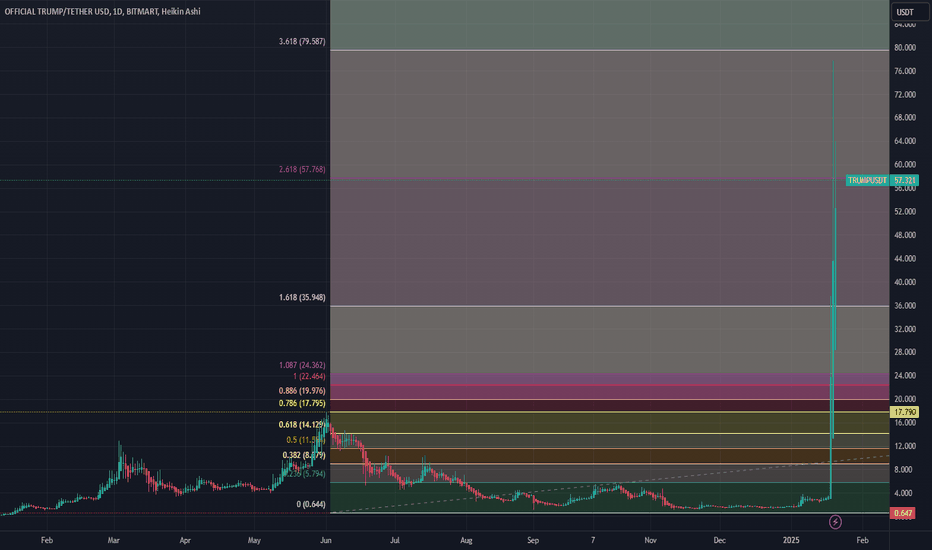Viewport: 932px width, 550px height.
Task: Click the Dec label on time axis
Action: point(720,540)
